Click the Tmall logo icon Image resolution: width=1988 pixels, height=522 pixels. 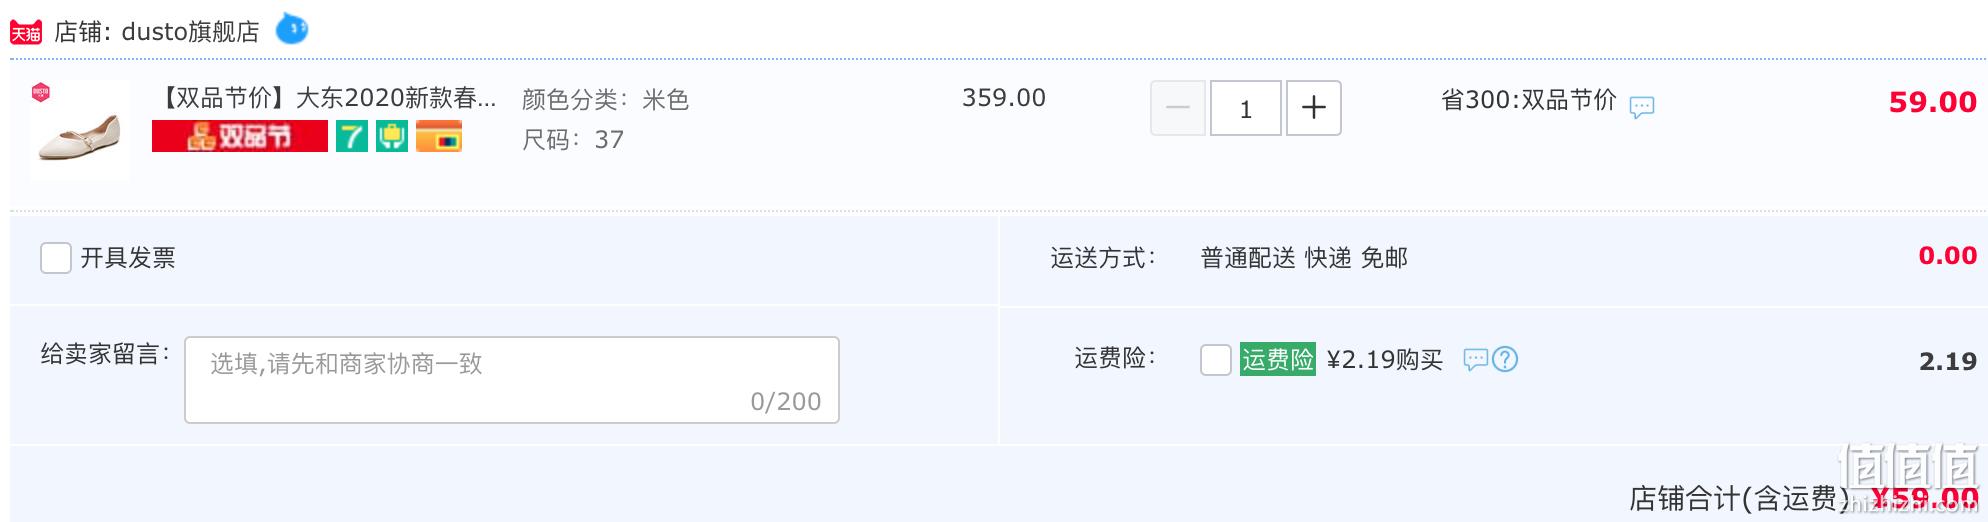[x=26, y=32]
